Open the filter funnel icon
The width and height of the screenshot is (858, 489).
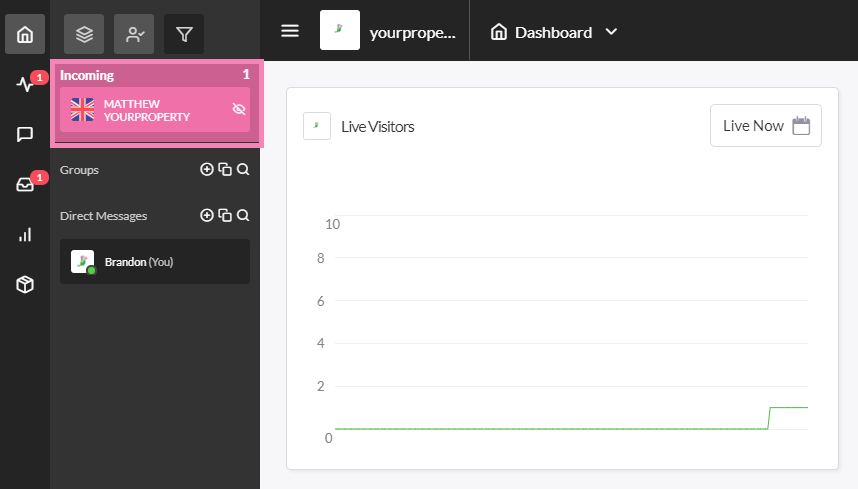184,34
